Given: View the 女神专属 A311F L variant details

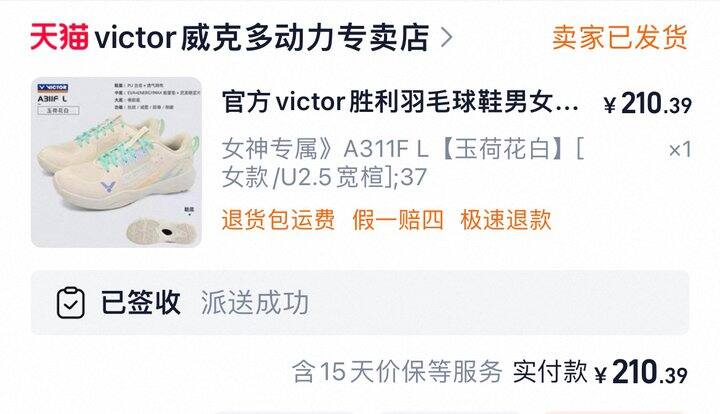Looking at the screenshot, I should pos(403,149).
